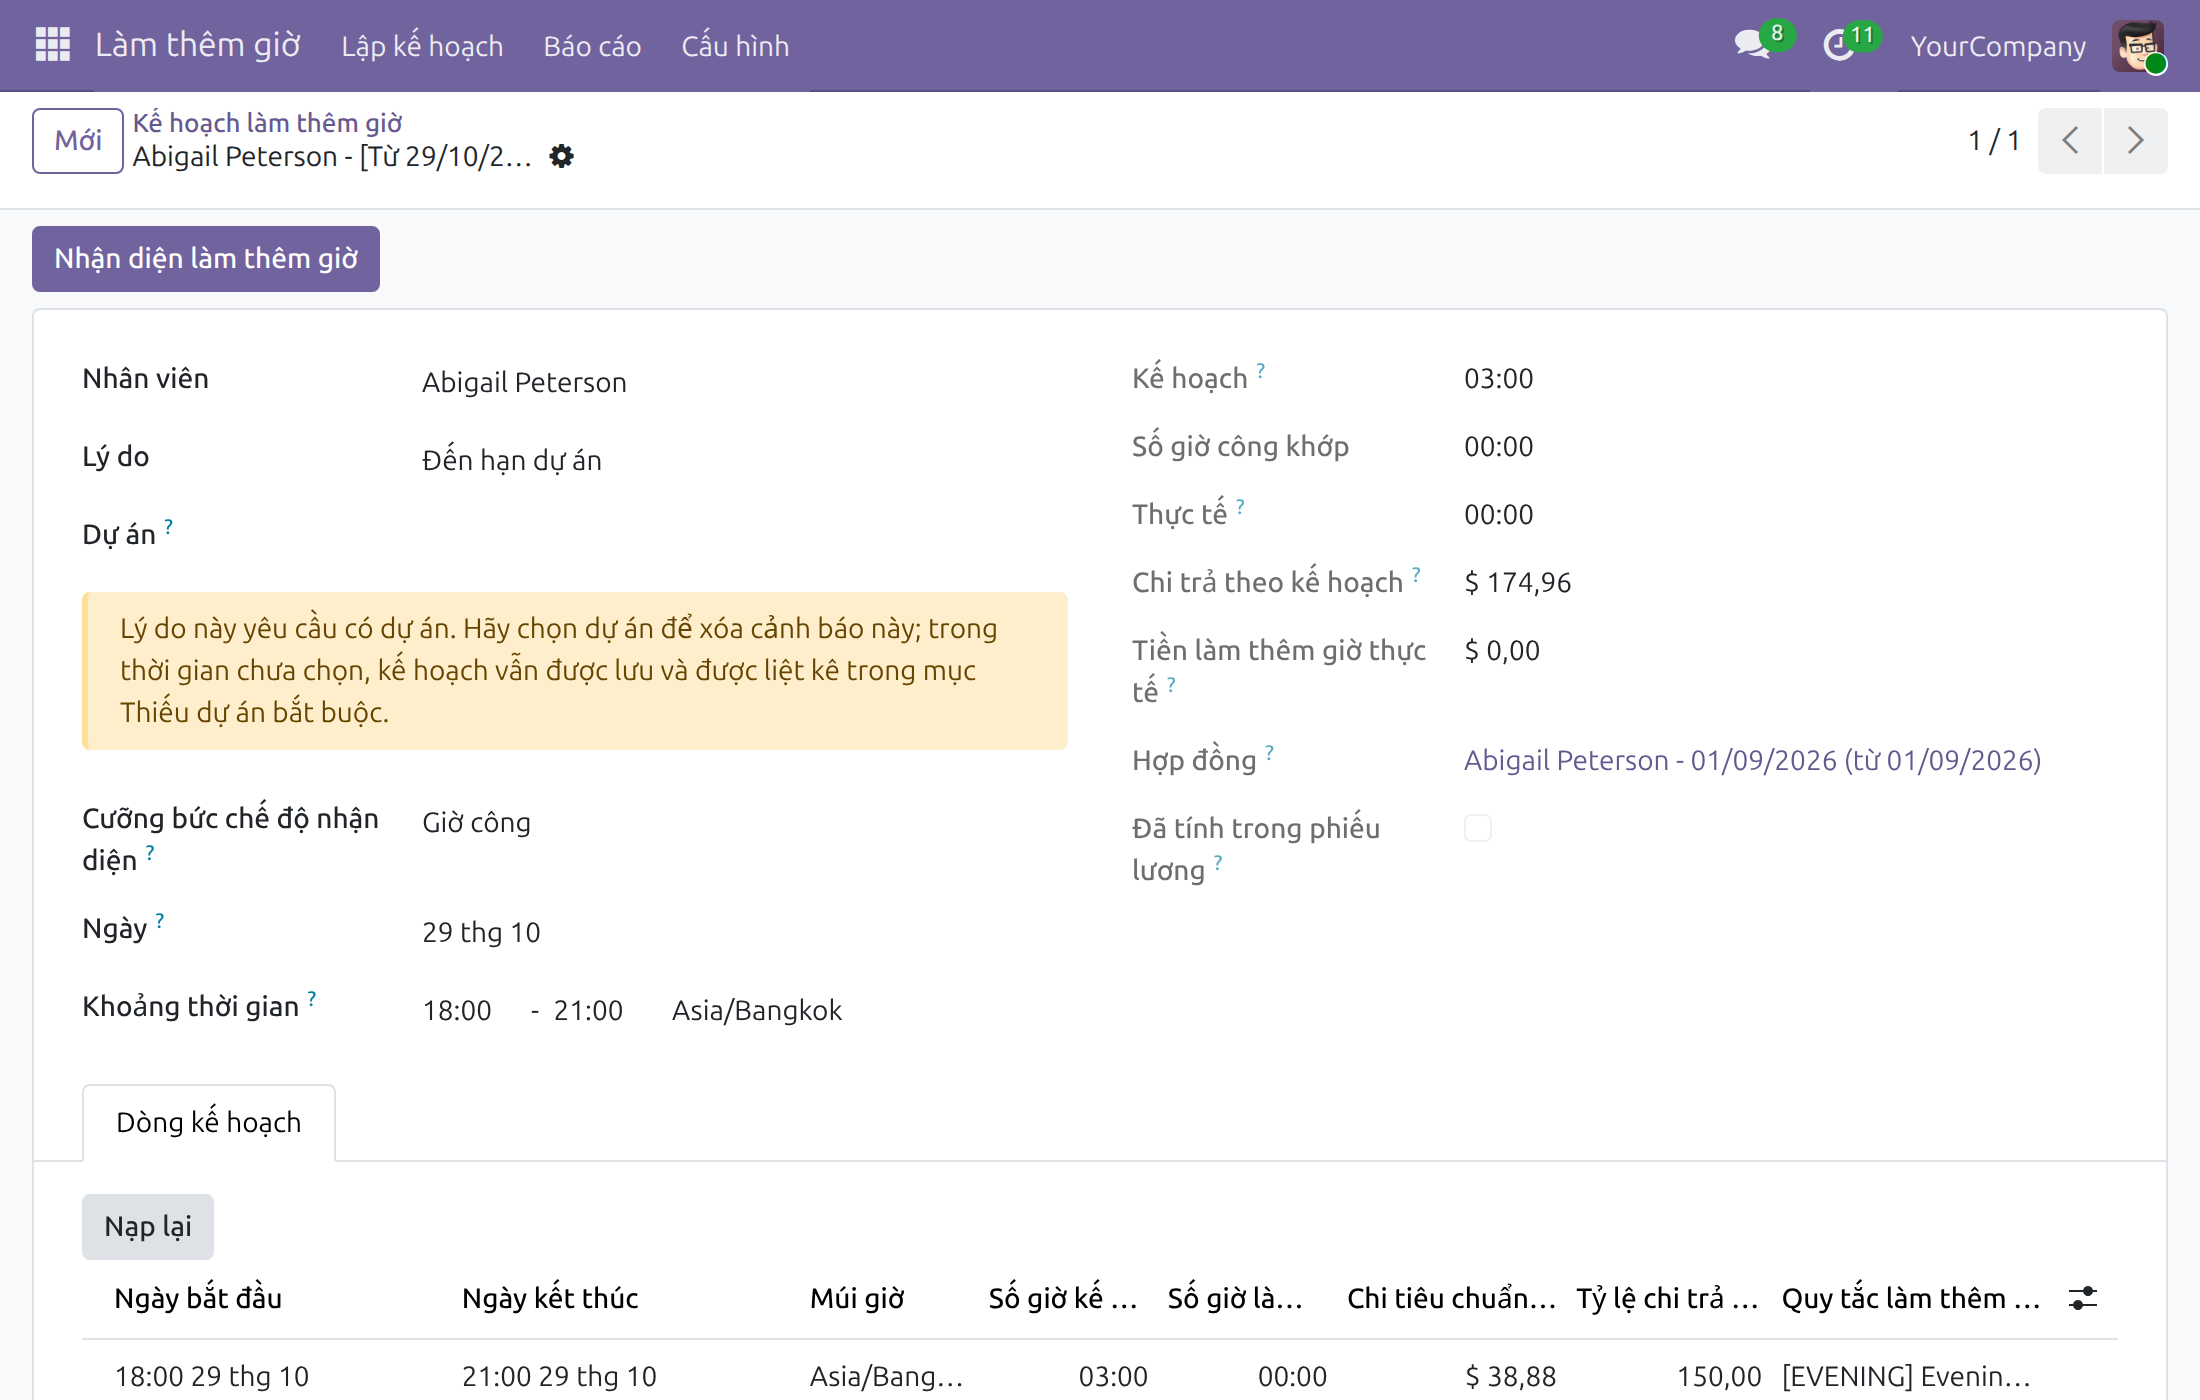Click the Nạp lại button

tap(148, 1227)
